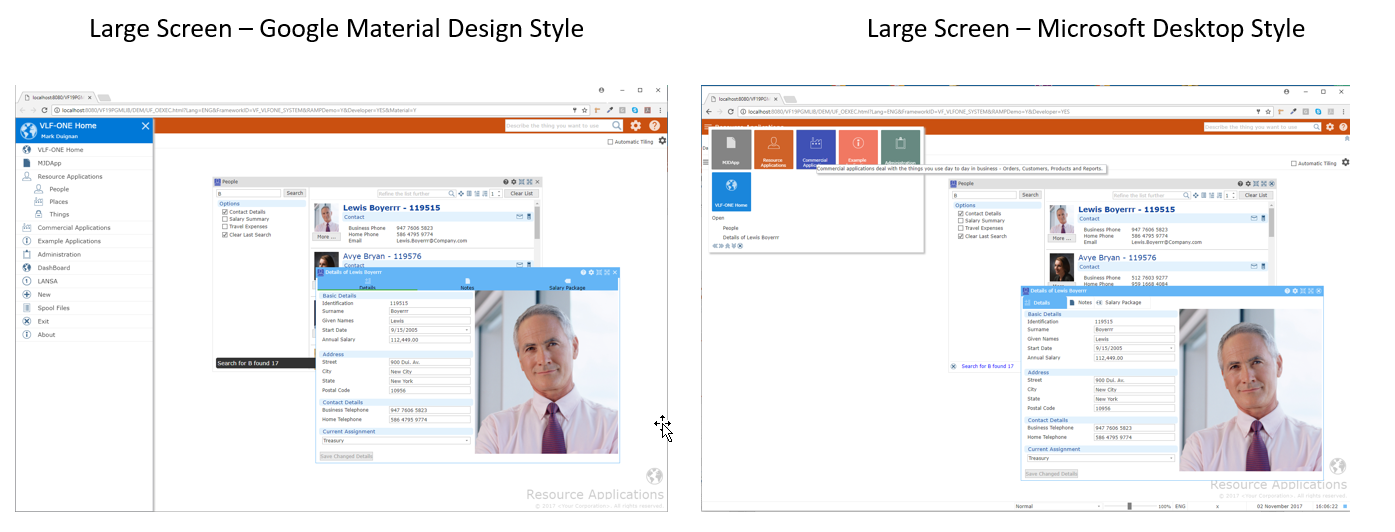Expand Example Applications in Material sidebar
Screen dimensions: 1395x532
tap(84, 241)
